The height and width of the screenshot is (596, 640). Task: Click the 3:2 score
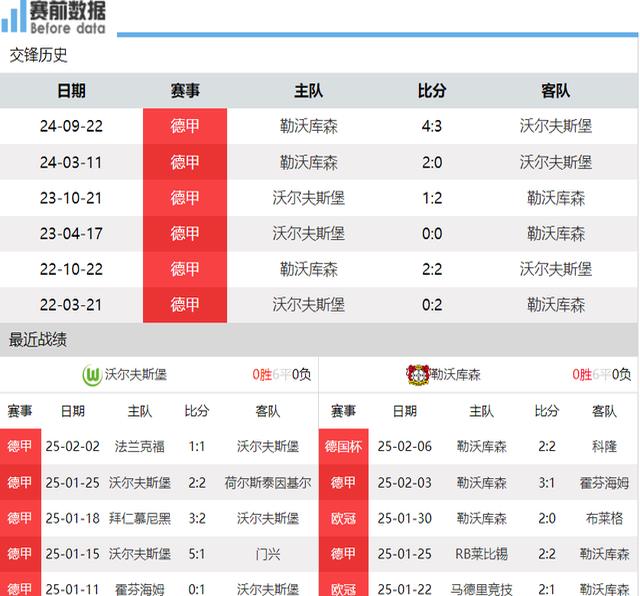197,518
